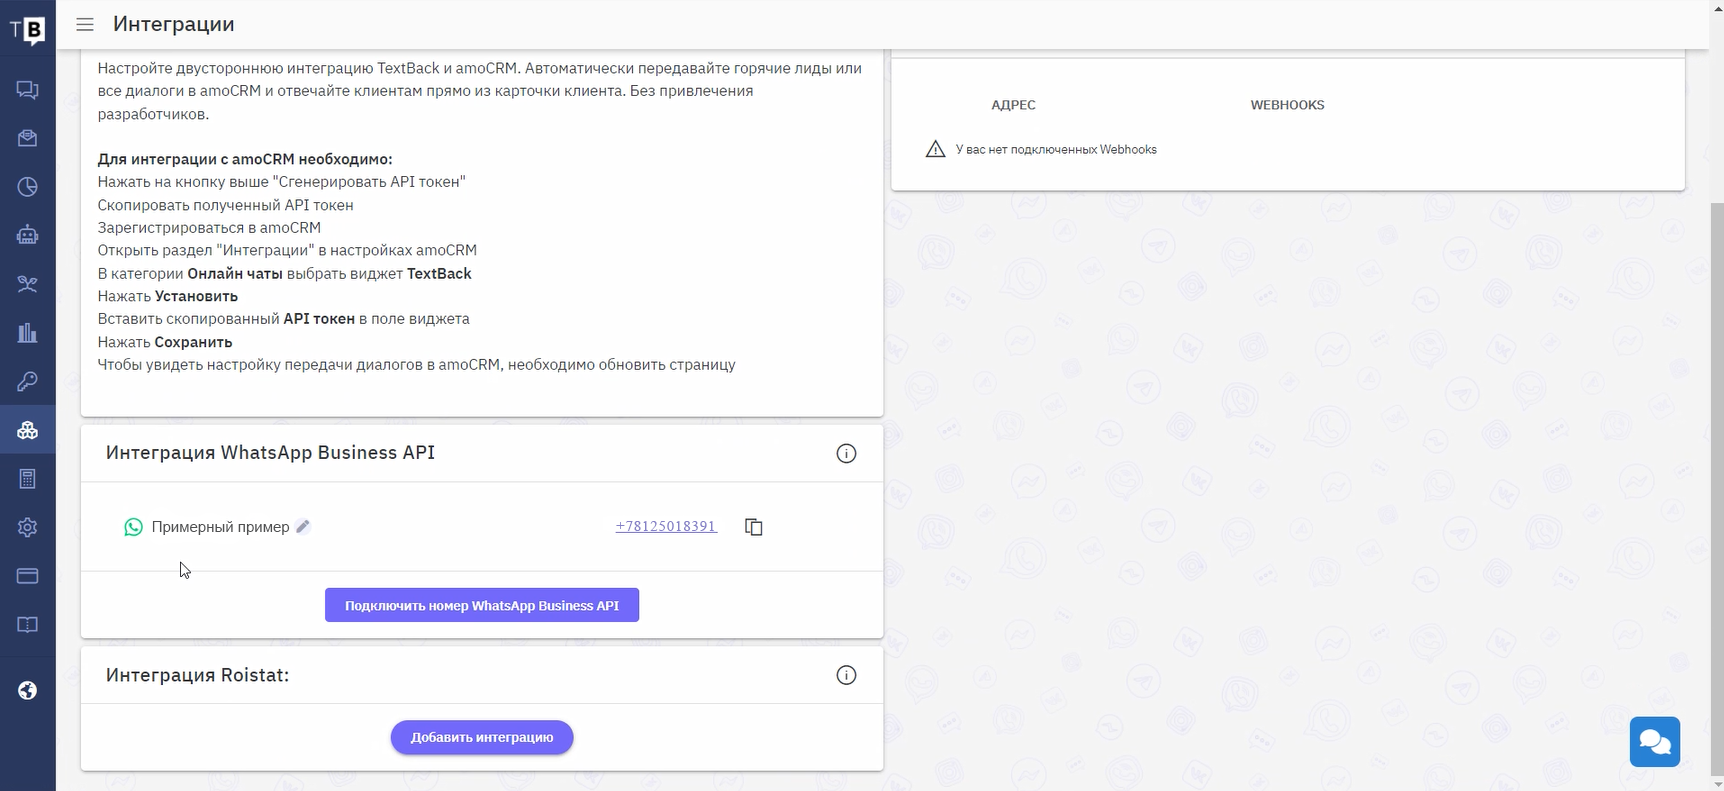Viewport: 1724px width, 791px height.
Task: Open settings gear in sidebar
Action: pyautogui.click(x=27, y=527)
